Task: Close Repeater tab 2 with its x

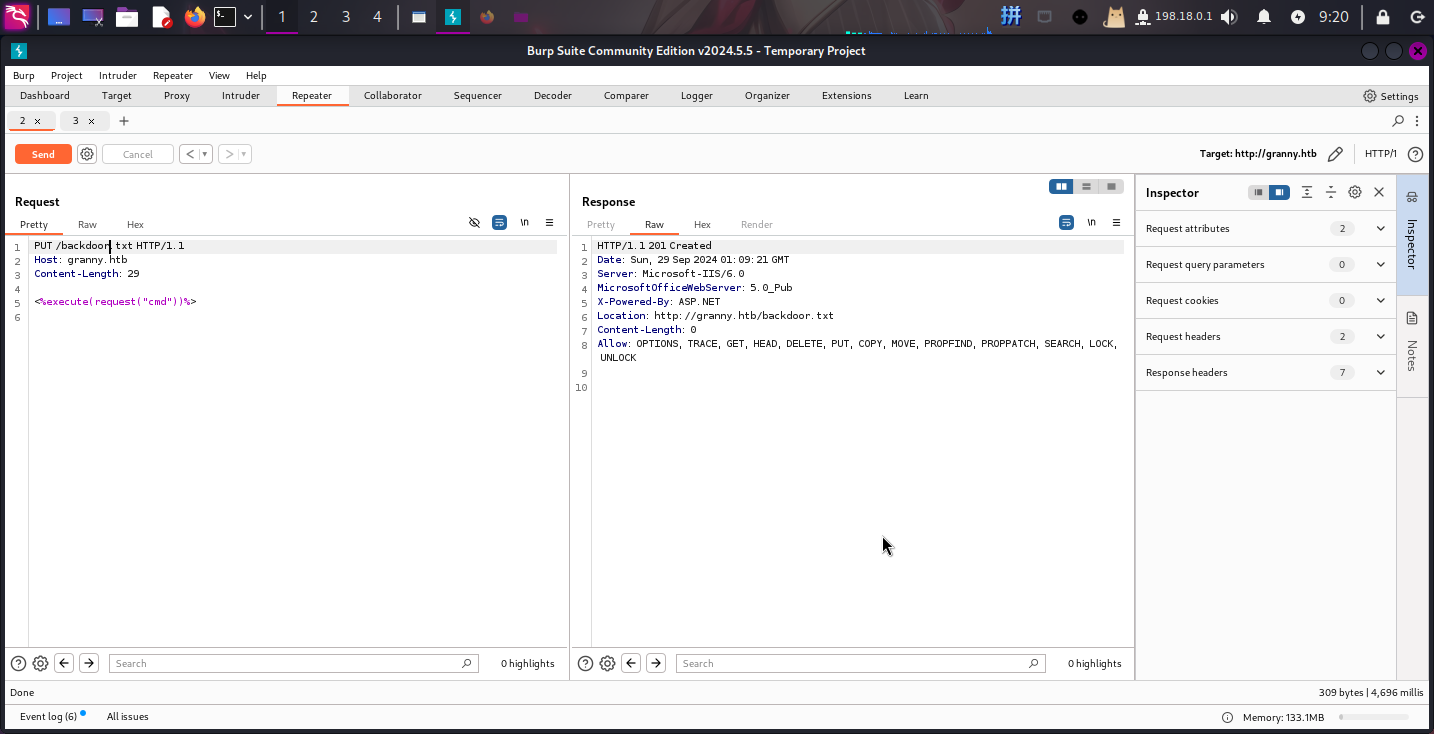Action: 38,121
